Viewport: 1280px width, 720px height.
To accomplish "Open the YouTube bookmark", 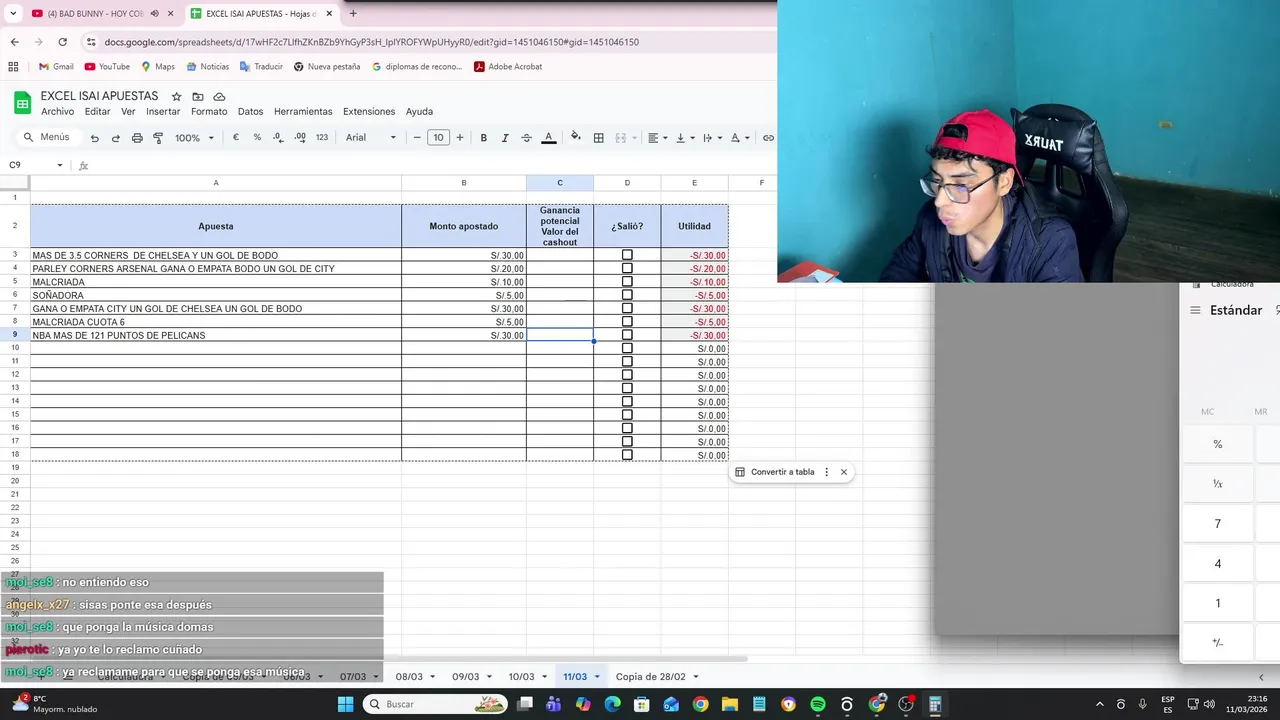I will [x=107, y=67].
